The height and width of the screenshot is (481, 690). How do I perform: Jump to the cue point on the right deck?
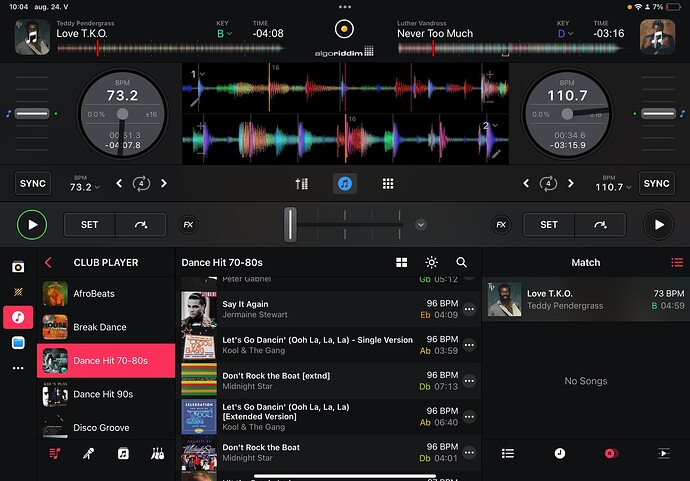[600, 225]
